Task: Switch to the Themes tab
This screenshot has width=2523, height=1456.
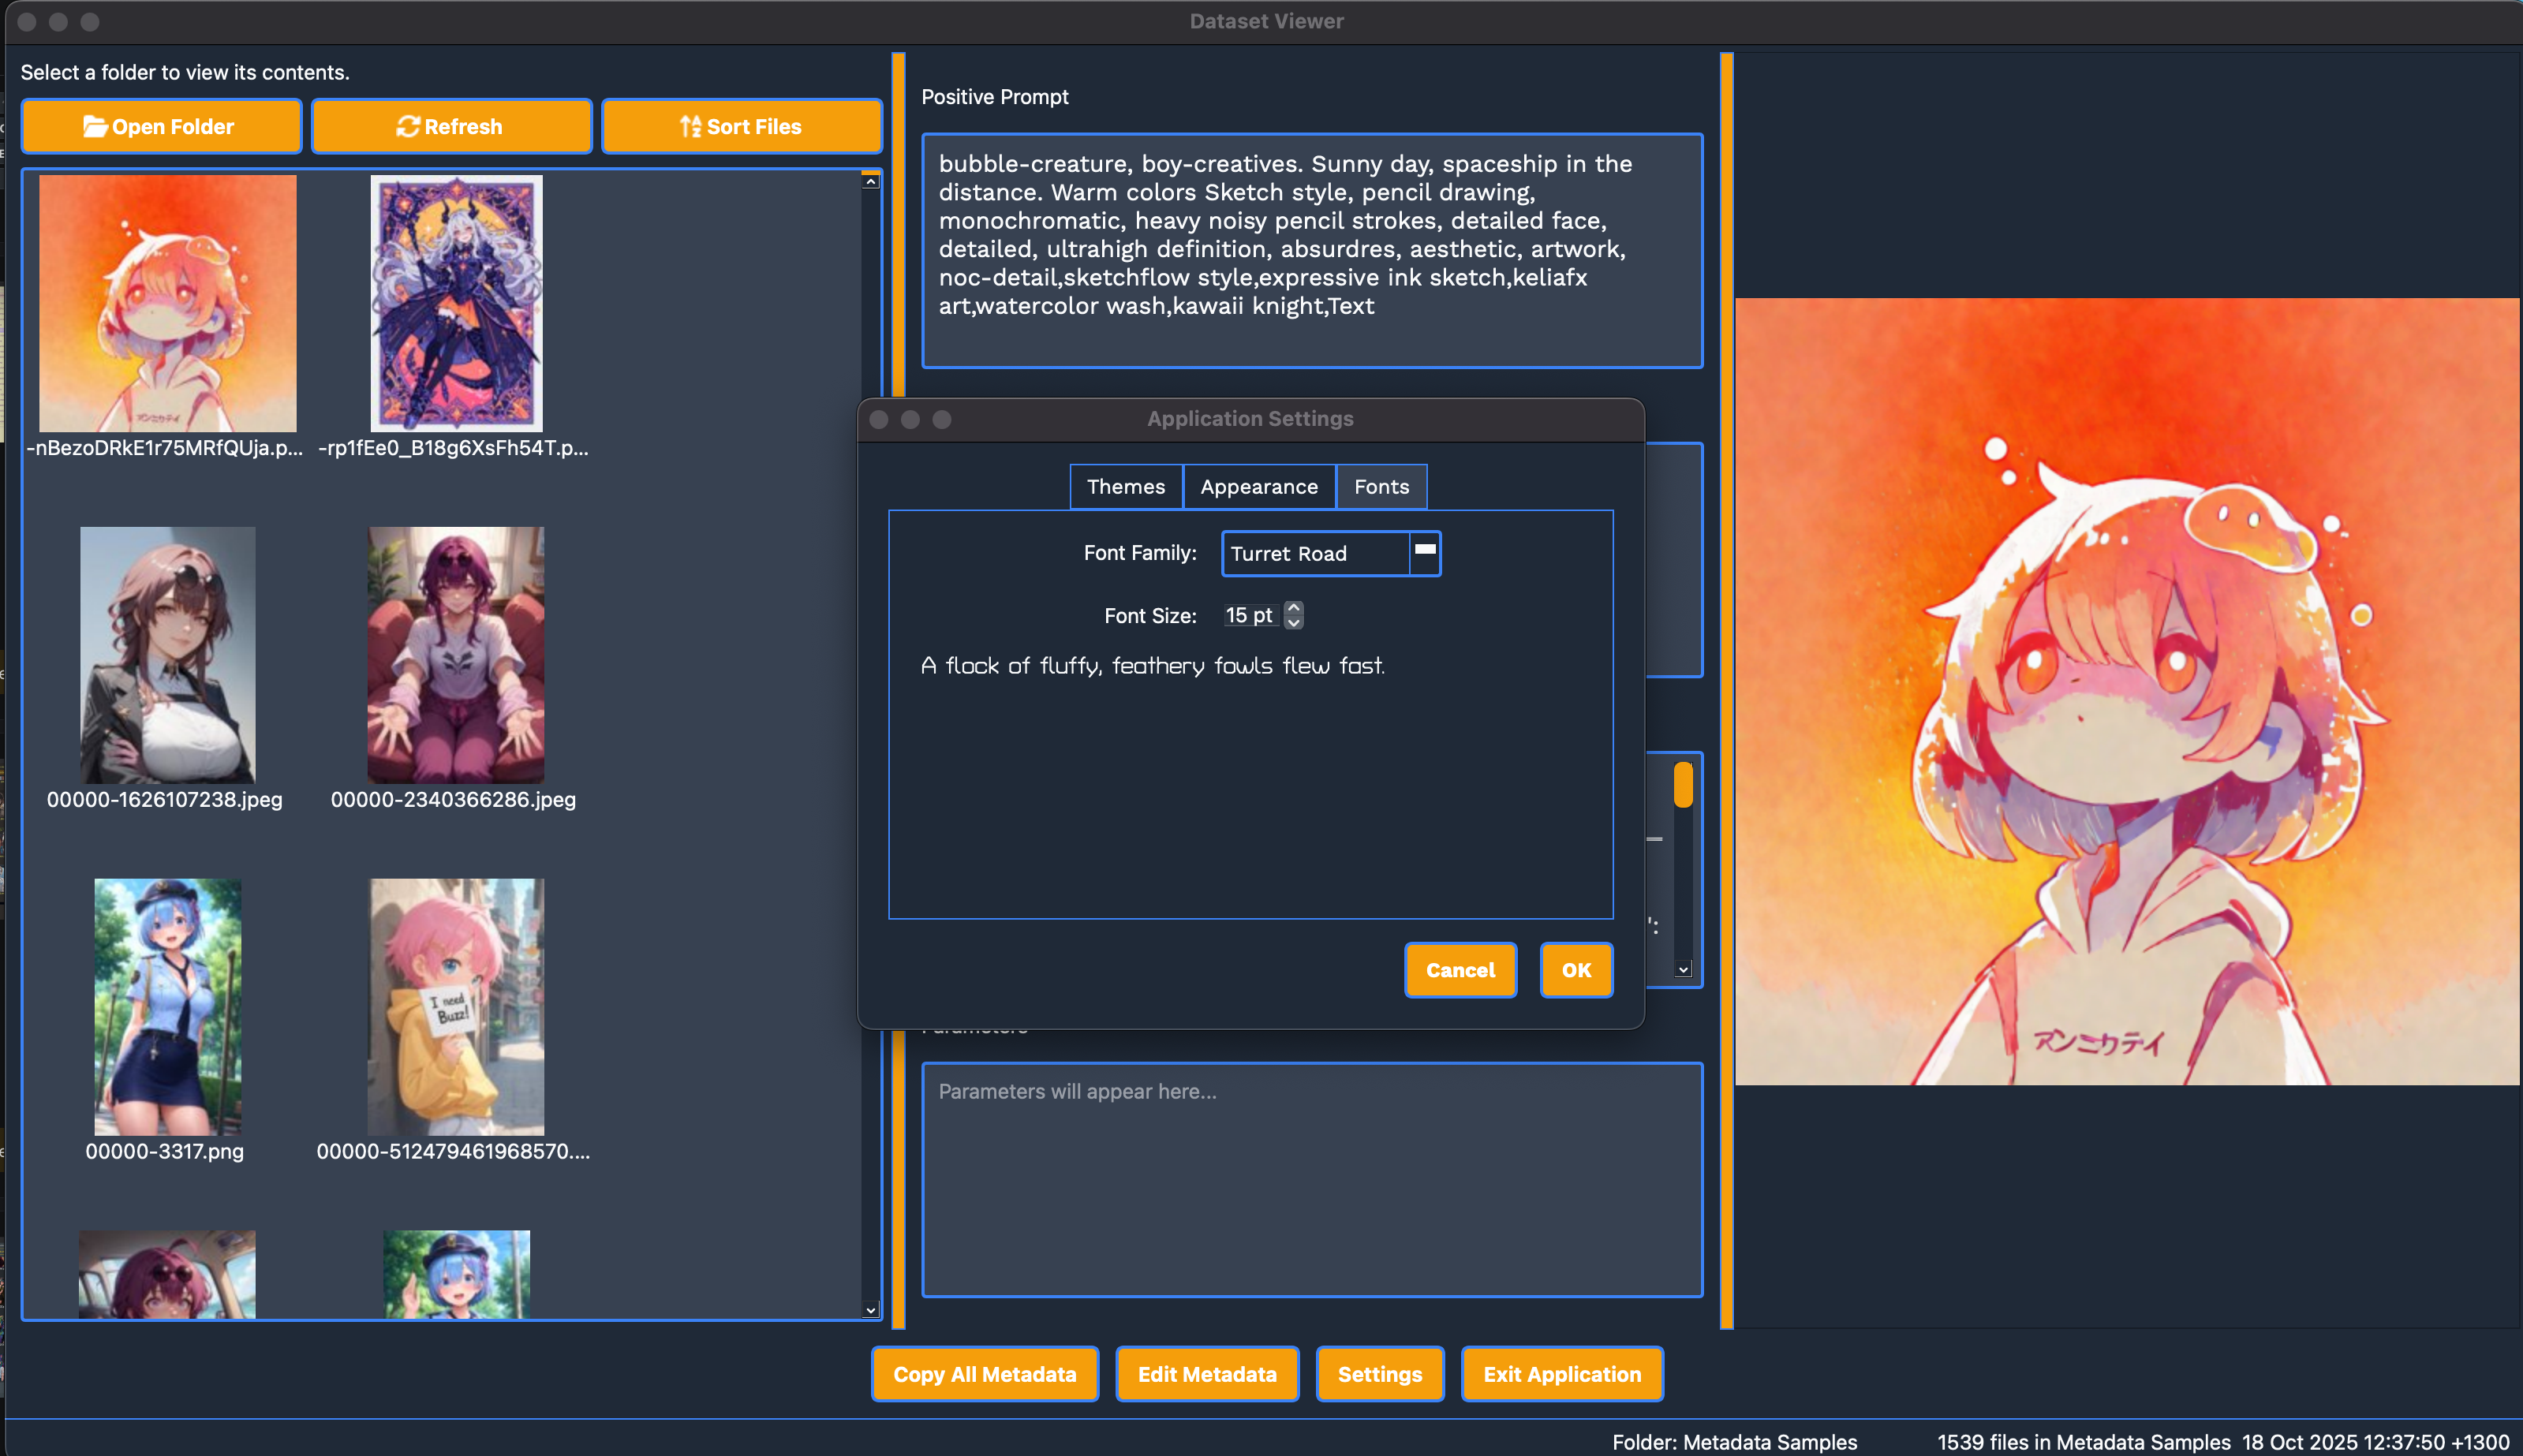Action: (1125, 487)
